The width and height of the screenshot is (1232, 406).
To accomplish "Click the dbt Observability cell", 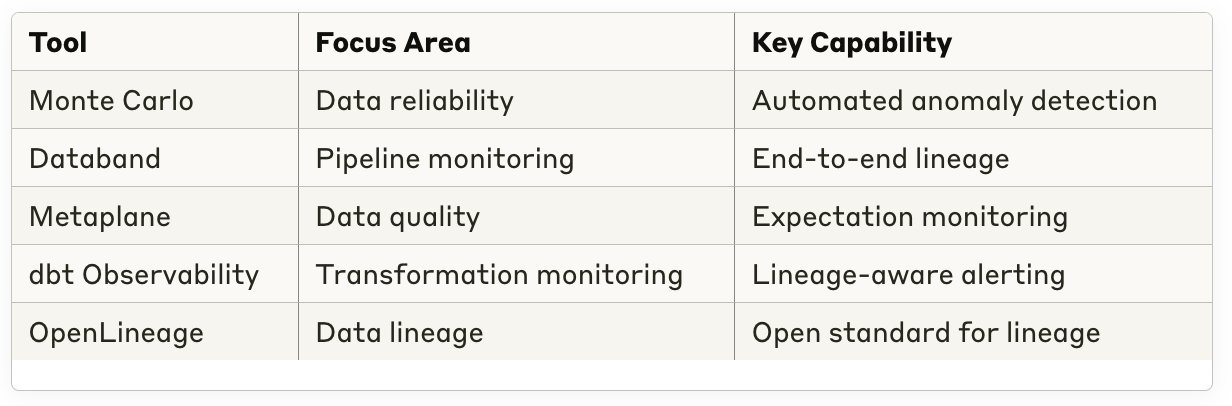I will [144, 275].
